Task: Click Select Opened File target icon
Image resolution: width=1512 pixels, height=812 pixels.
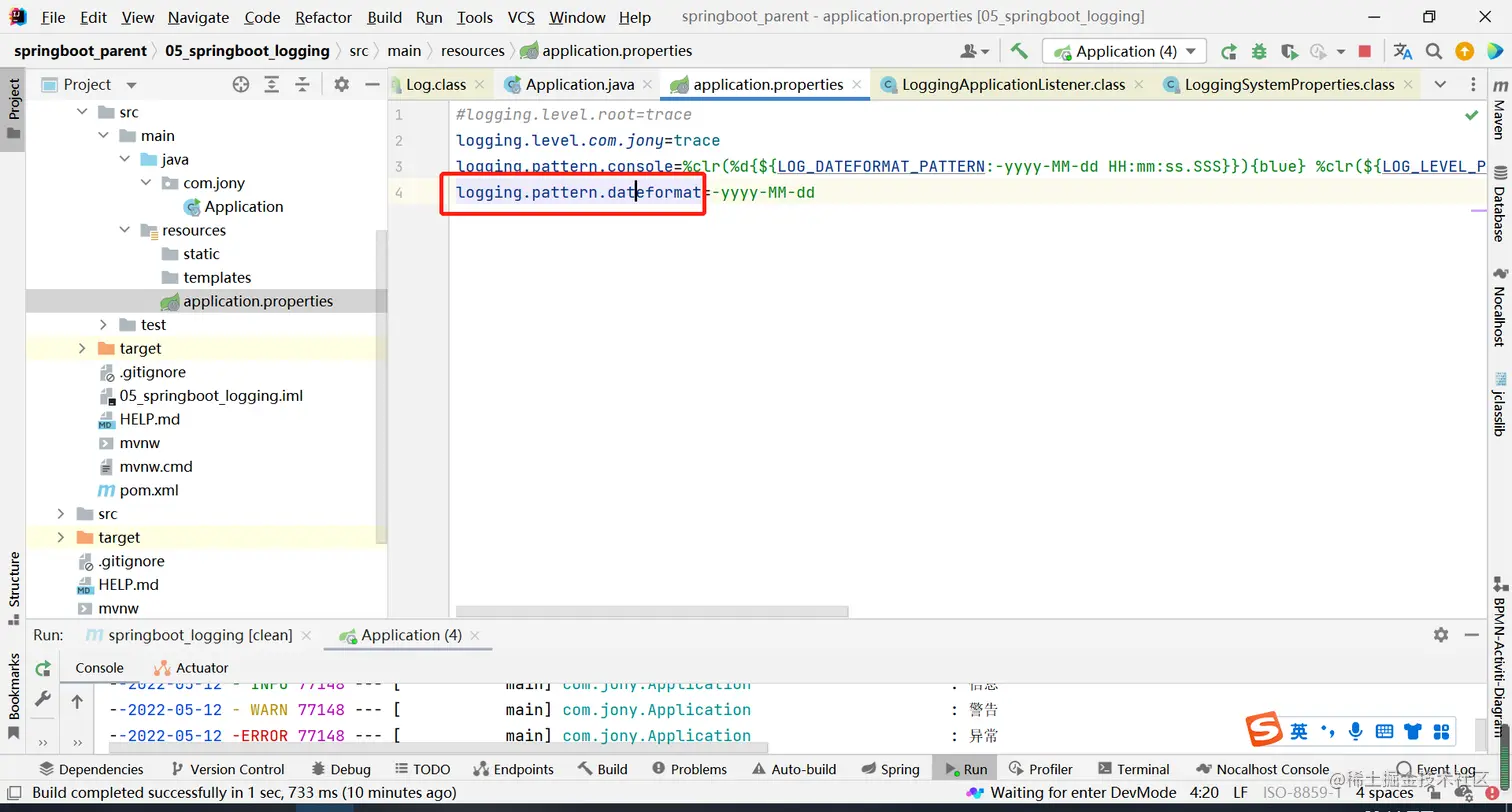Action: (x=240, y=85)
